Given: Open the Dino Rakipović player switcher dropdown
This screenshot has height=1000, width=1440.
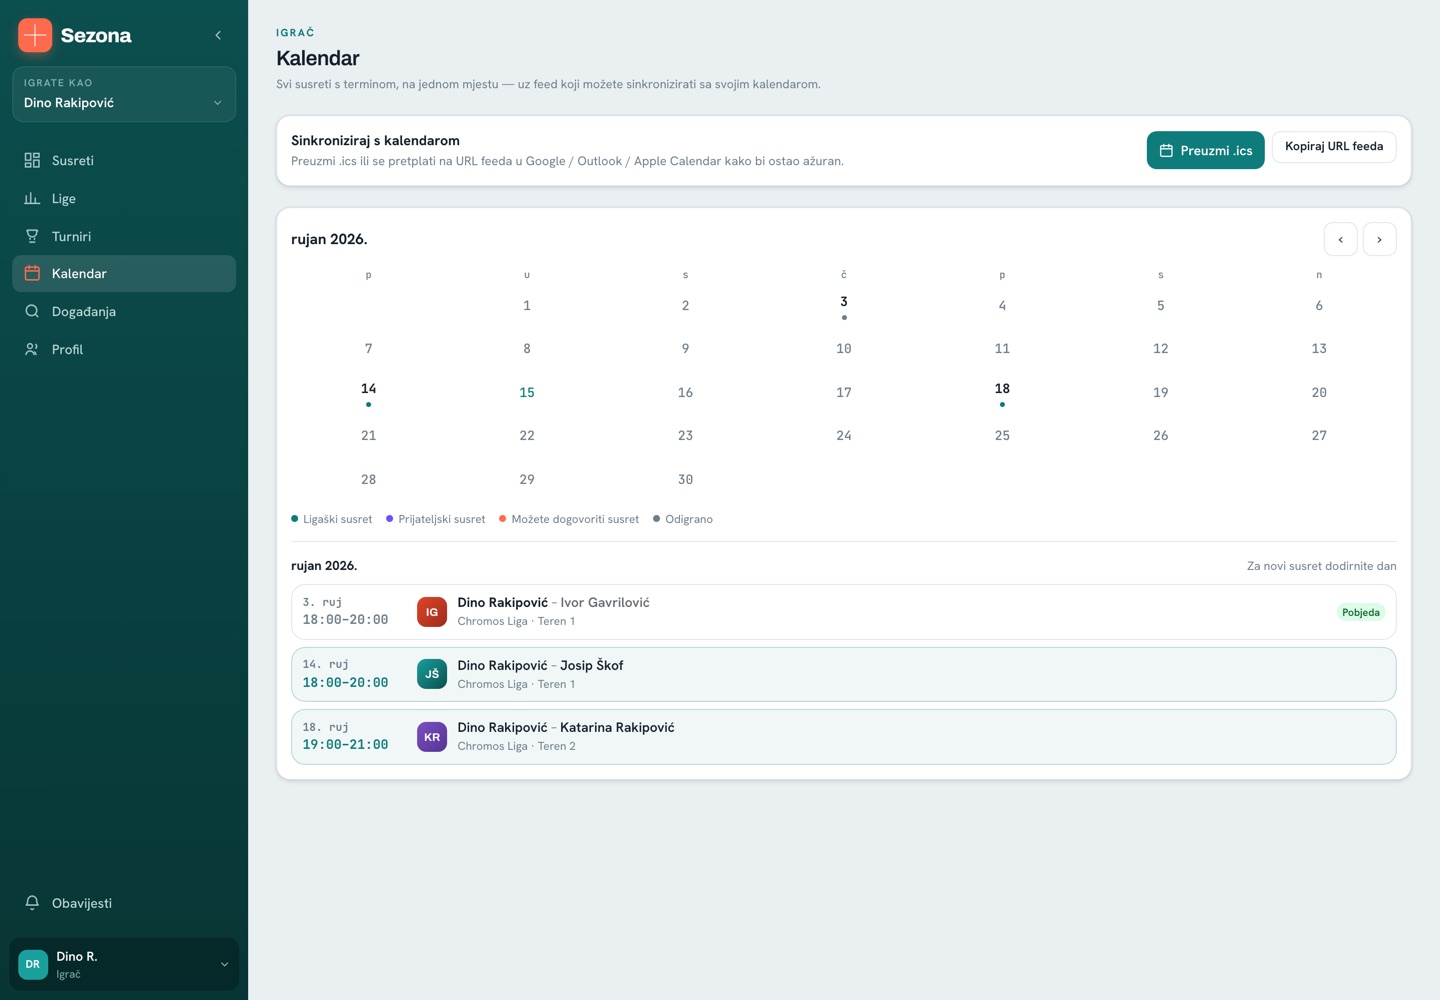Looking at the screenshot, I should [124, 94].
